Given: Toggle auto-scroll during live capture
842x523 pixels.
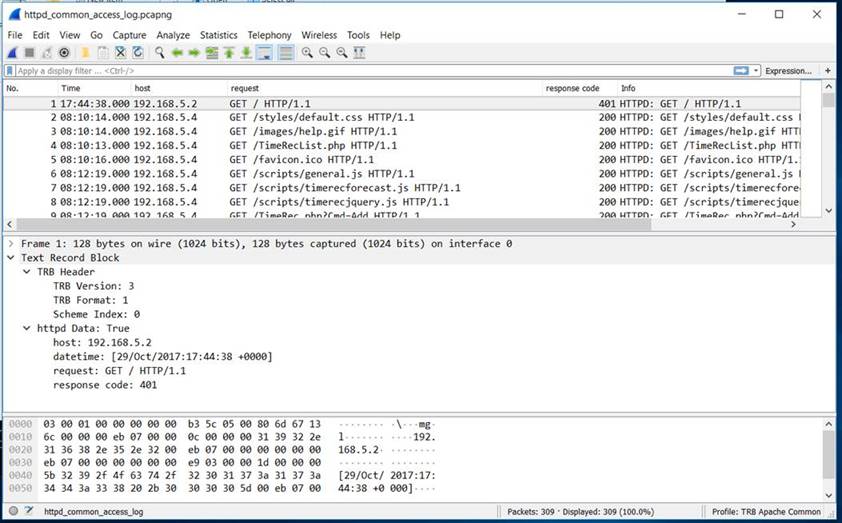Looking at the screenshot, I should (264, 53).
